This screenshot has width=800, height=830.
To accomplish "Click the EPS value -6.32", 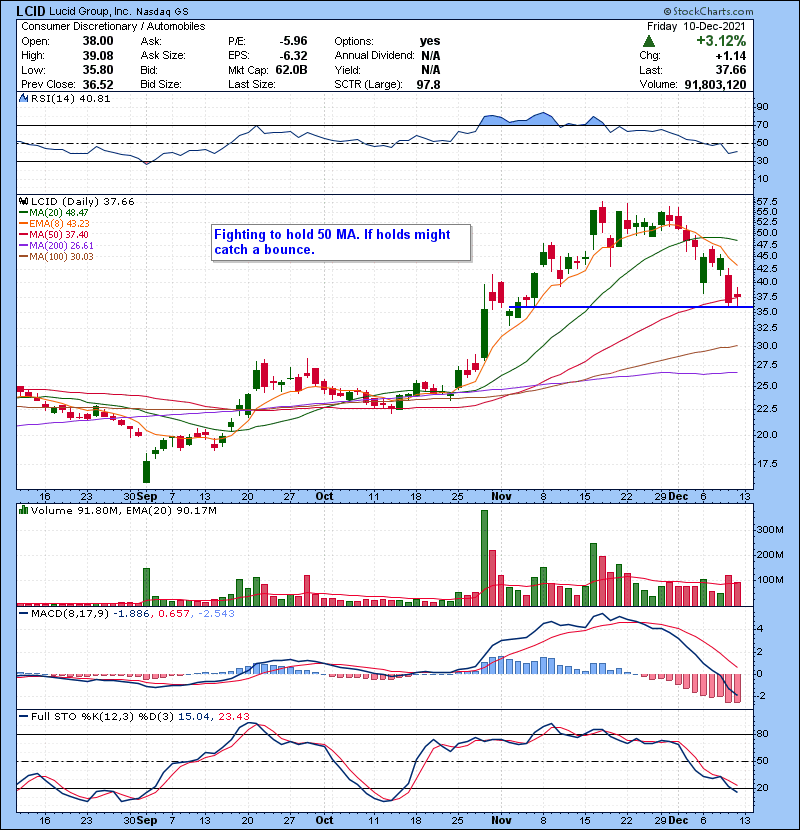I will click(293, 56).
